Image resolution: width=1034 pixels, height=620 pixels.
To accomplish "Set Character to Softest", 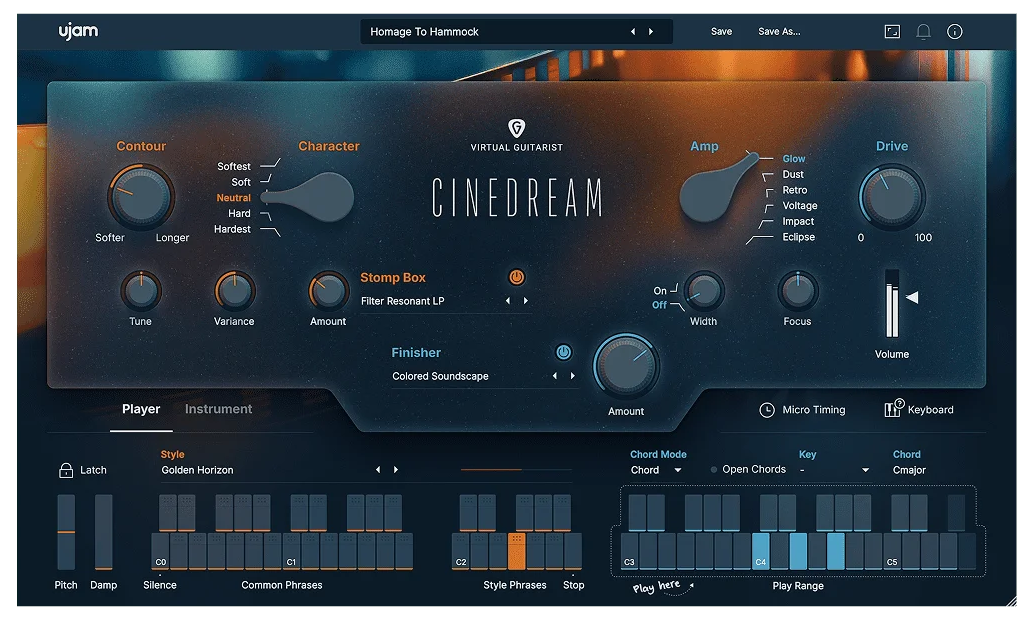I will [x=234, y=166].
